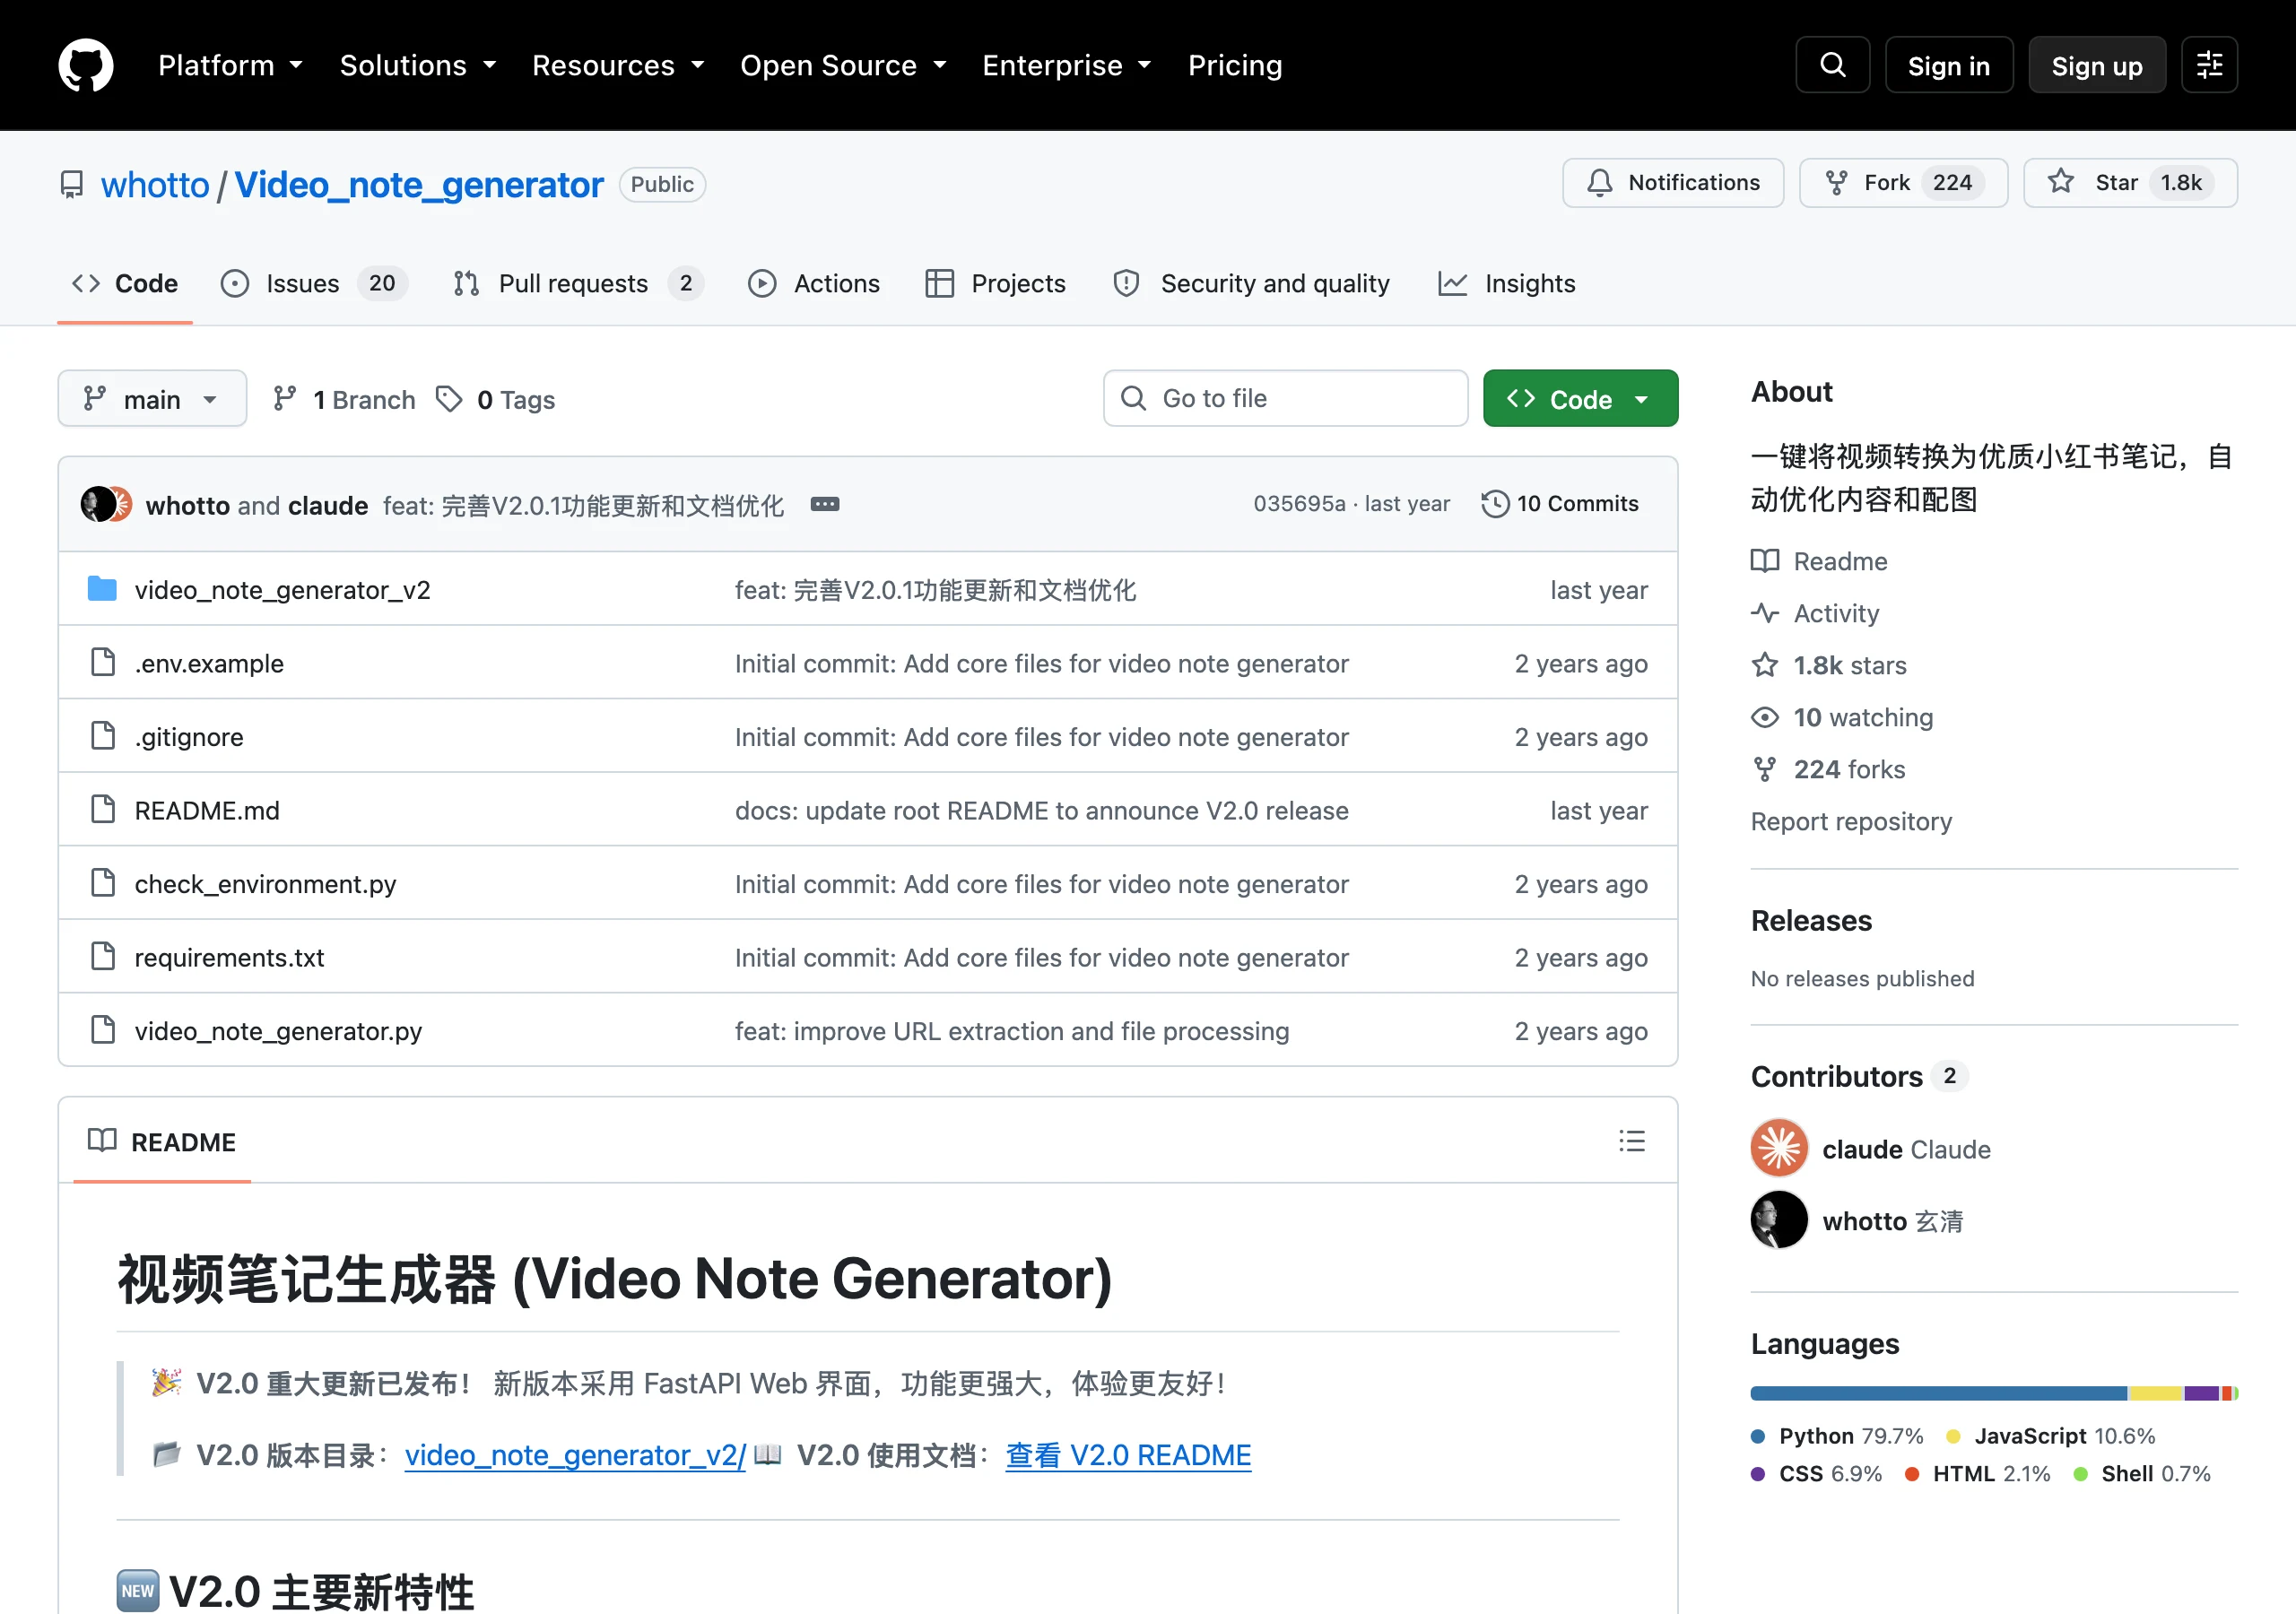Open Security and quality tab
The width and height of the screenshot is (2296, 1614).
click(x=1252, y=284)
